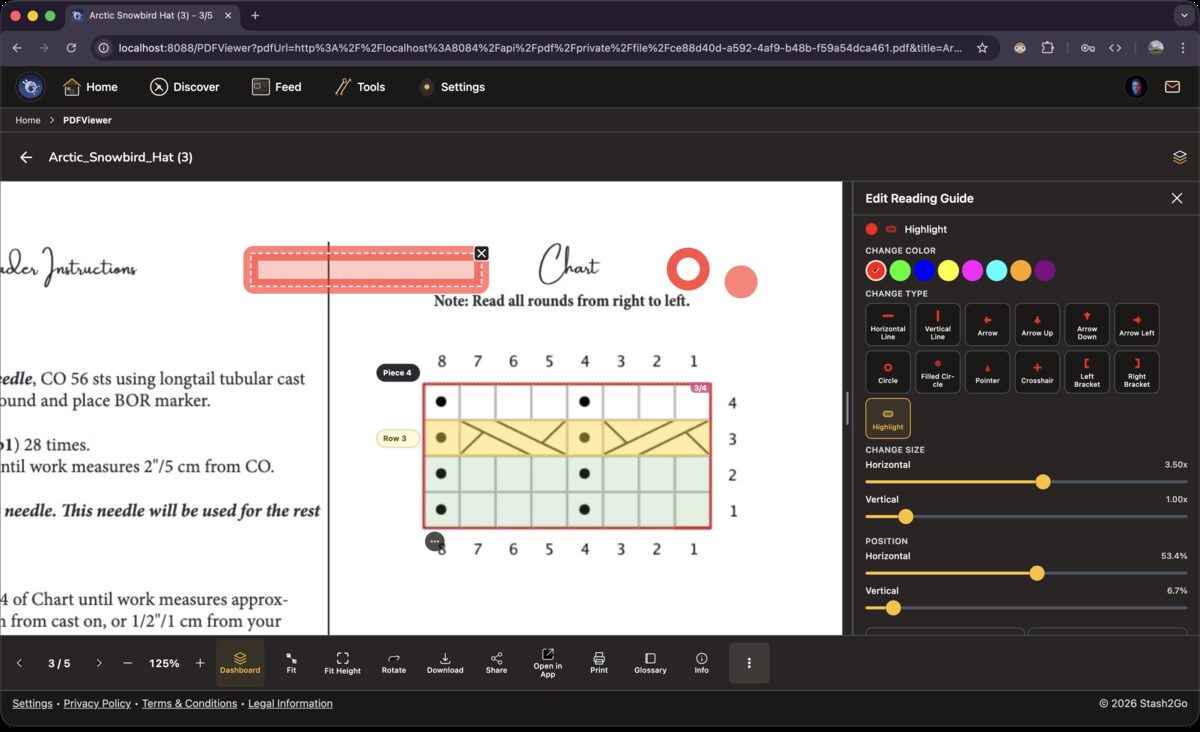Rotate the PDF page

tap(393, 662)
